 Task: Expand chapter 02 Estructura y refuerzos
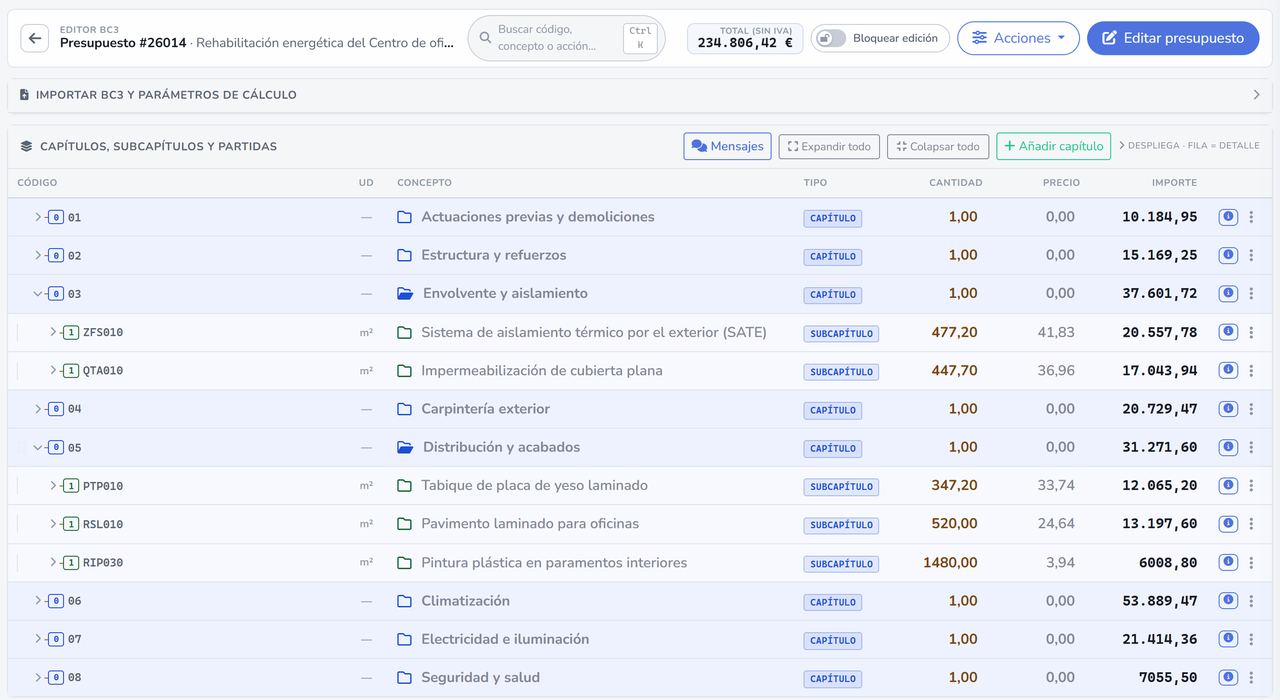(38, 255)
